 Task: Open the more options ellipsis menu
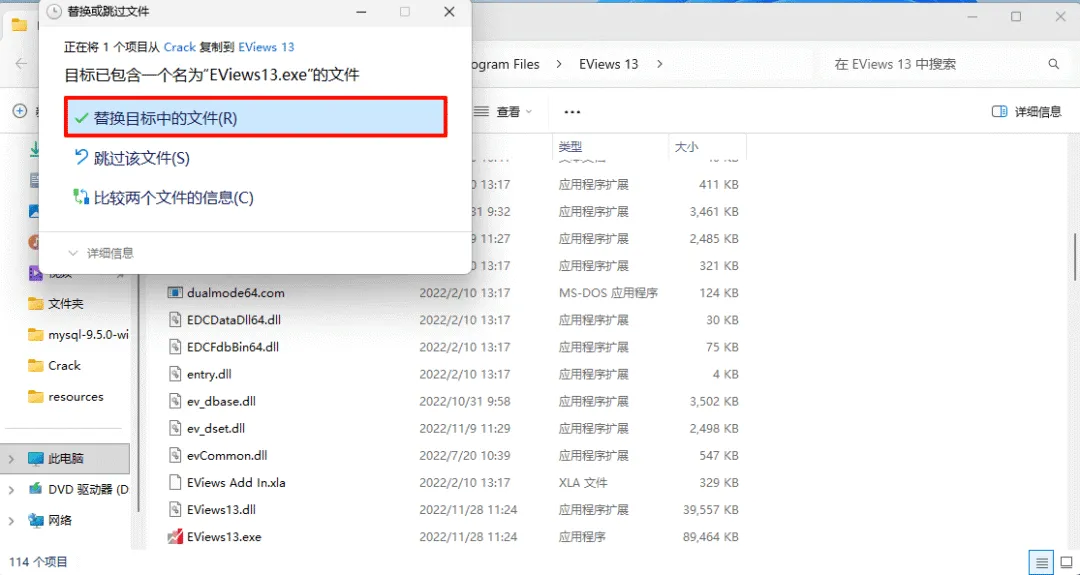point(572,112)
